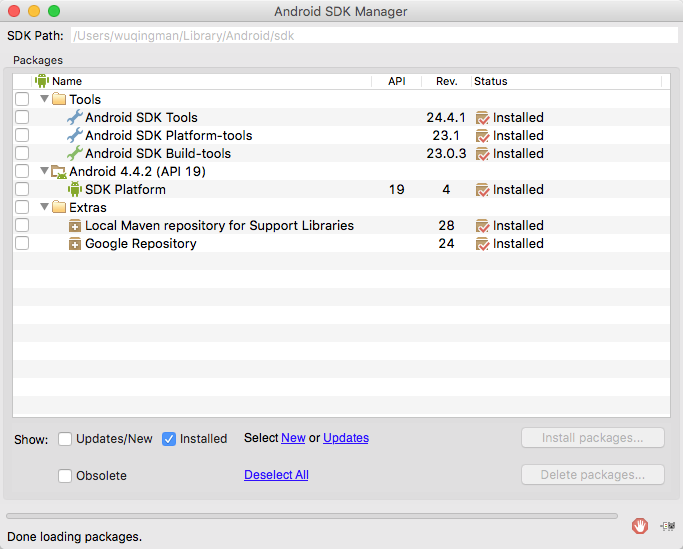Image resolution: width=683 pixels, height=549 pixels.
Task: Click the Delete packages button
Action: point(593,475)
